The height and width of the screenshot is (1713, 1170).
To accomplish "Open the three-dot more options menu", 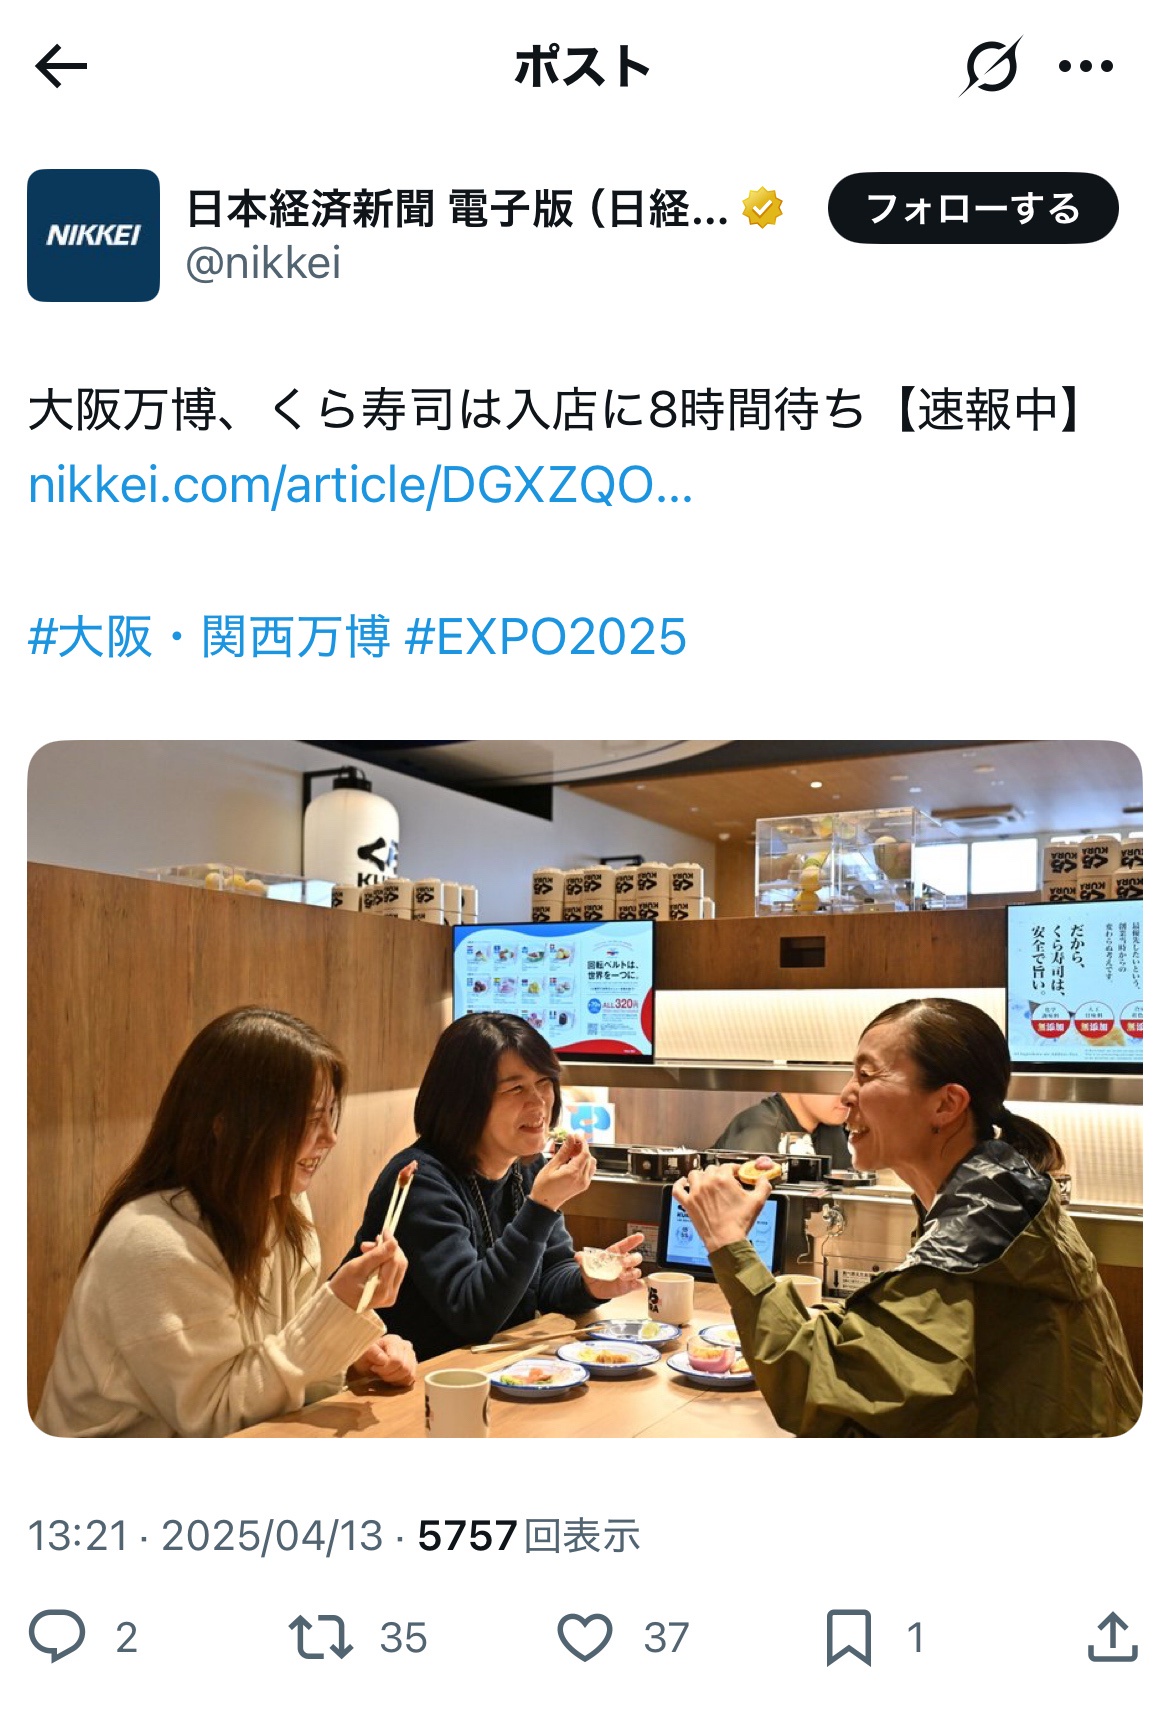I will point(1086,67).
